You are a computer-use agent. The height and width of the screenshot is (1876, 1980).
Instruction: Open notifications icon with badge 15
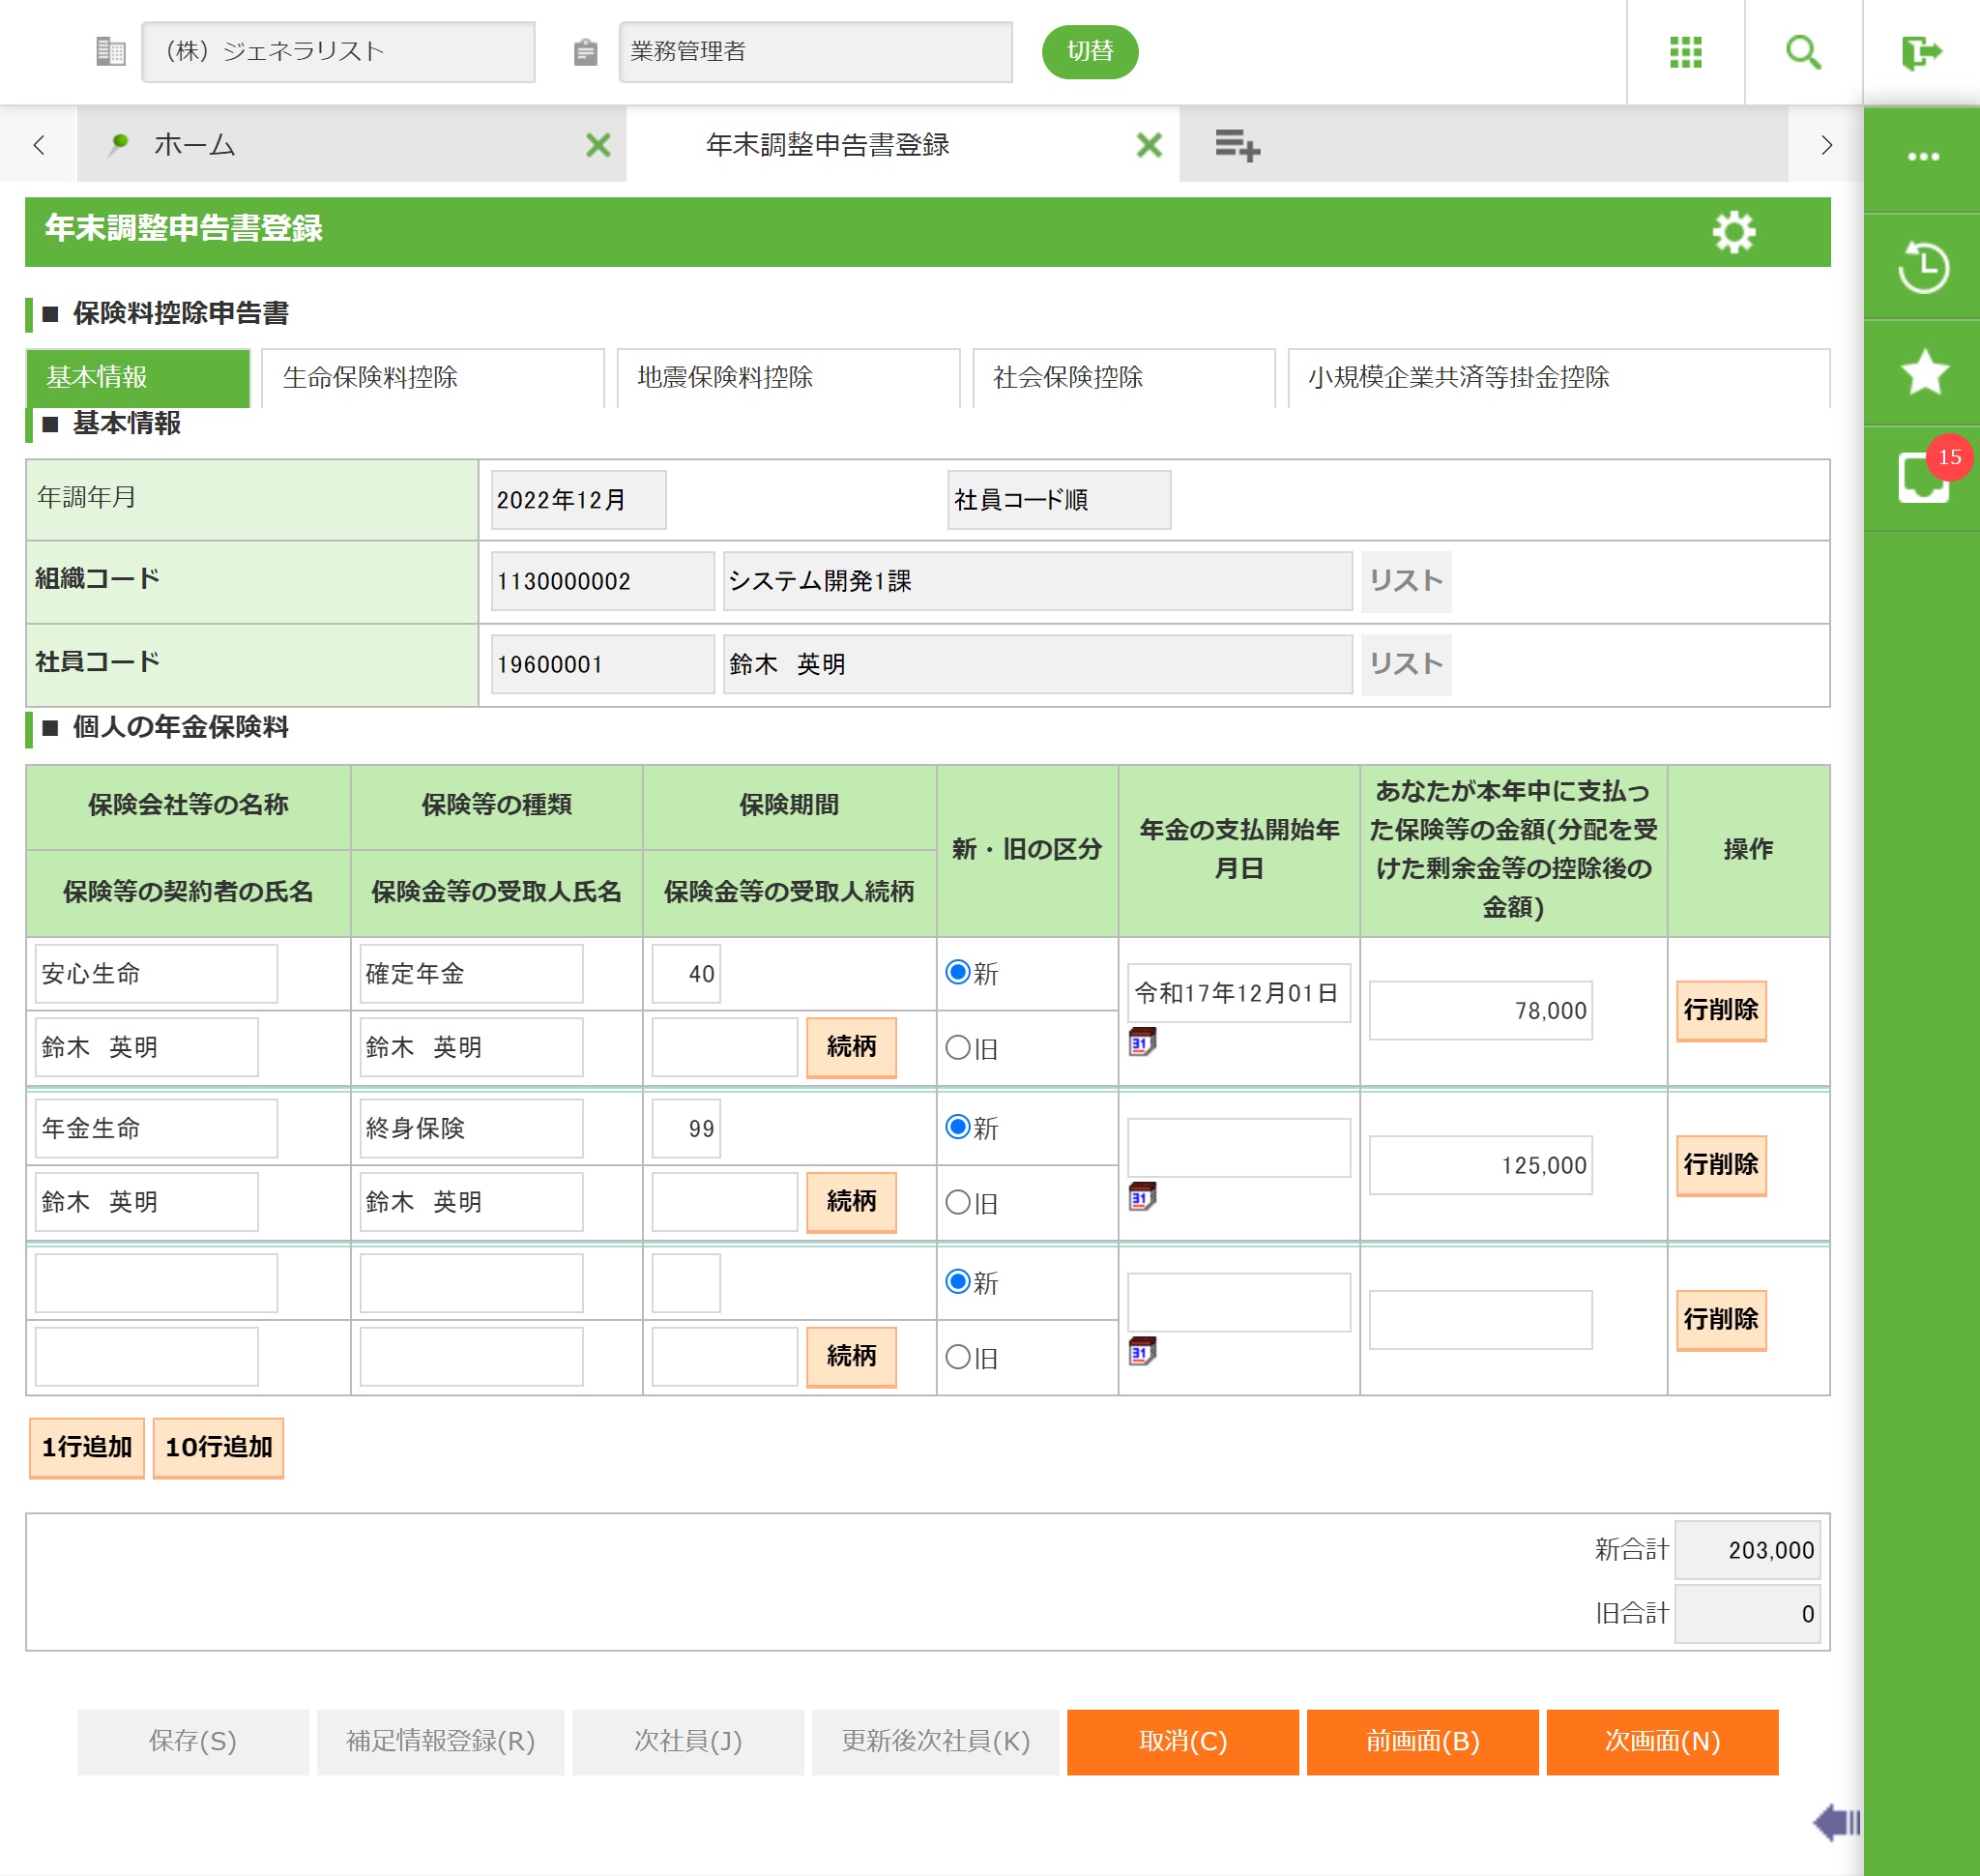click(1922, 478)
